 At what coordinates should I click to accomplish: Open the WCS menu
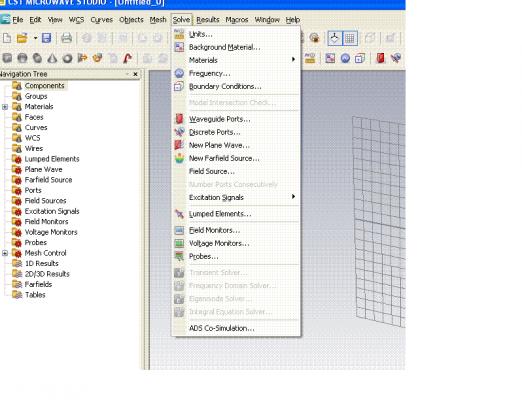pos(76,20)
